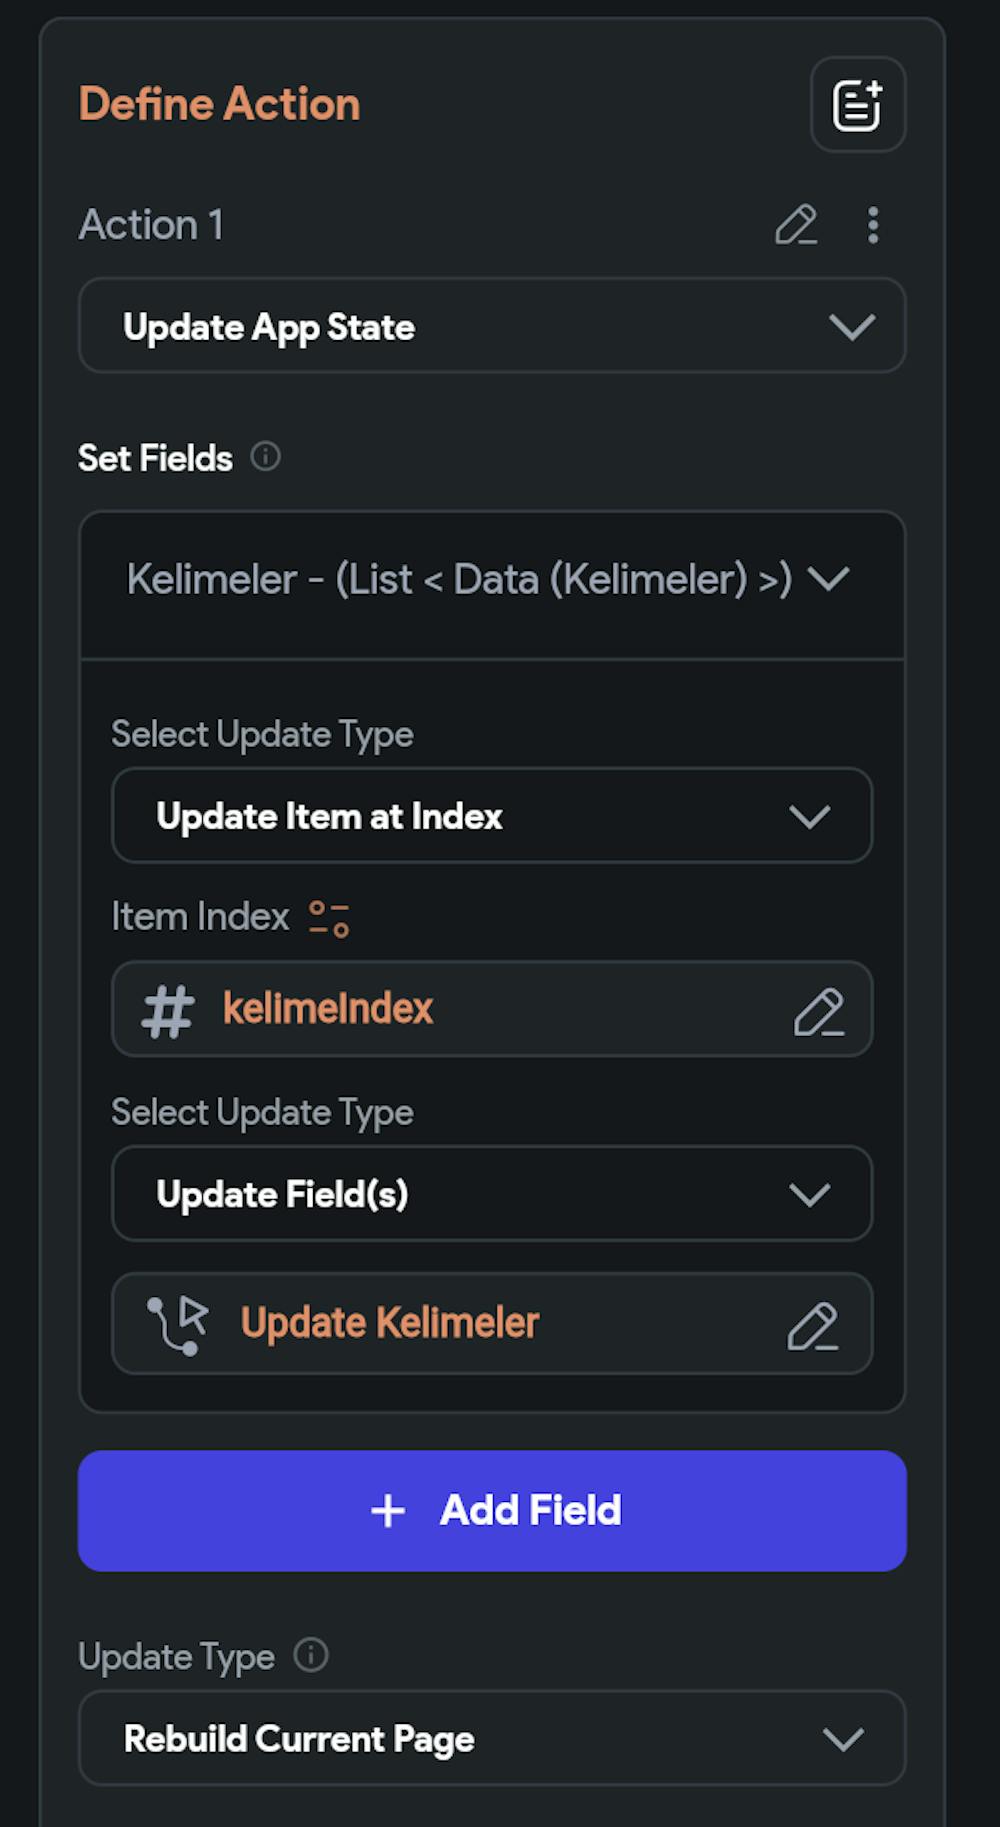Click the add action note icon
Viewport: 1000px width, 1827px height.
pos(858,105)
